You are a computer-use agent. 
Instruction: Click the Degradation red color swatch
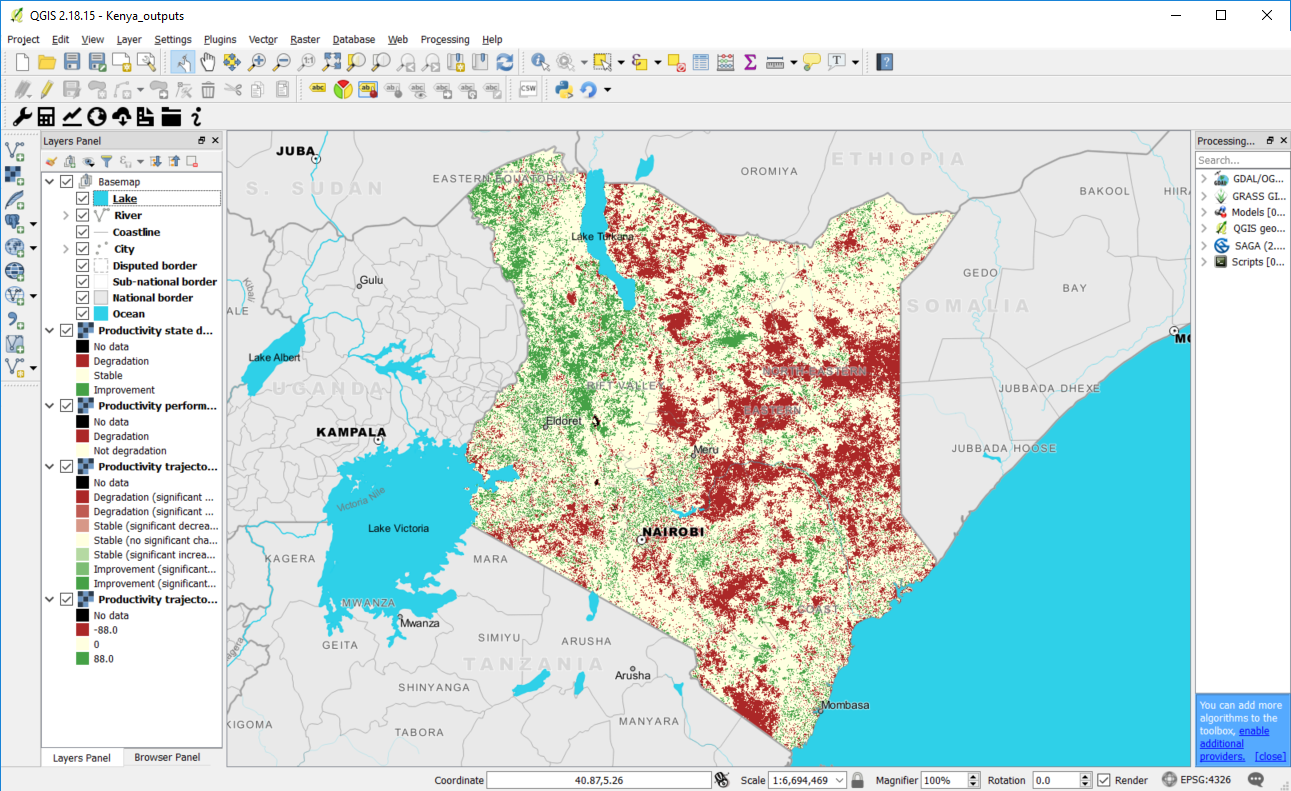pos(83,361)
